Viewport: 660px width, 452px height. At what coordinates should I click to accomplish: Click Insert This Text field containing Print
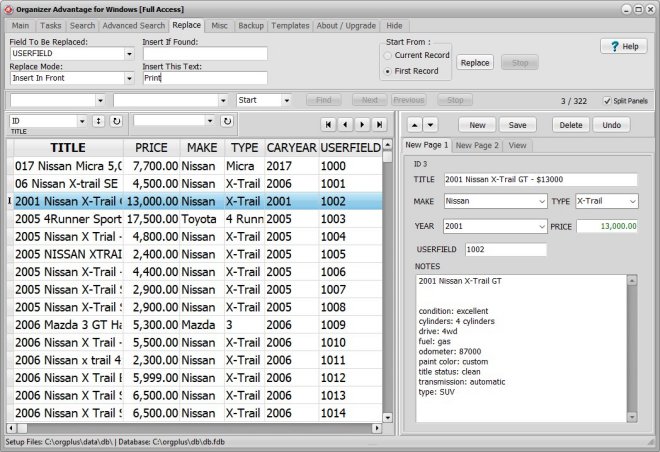(205, 78)
